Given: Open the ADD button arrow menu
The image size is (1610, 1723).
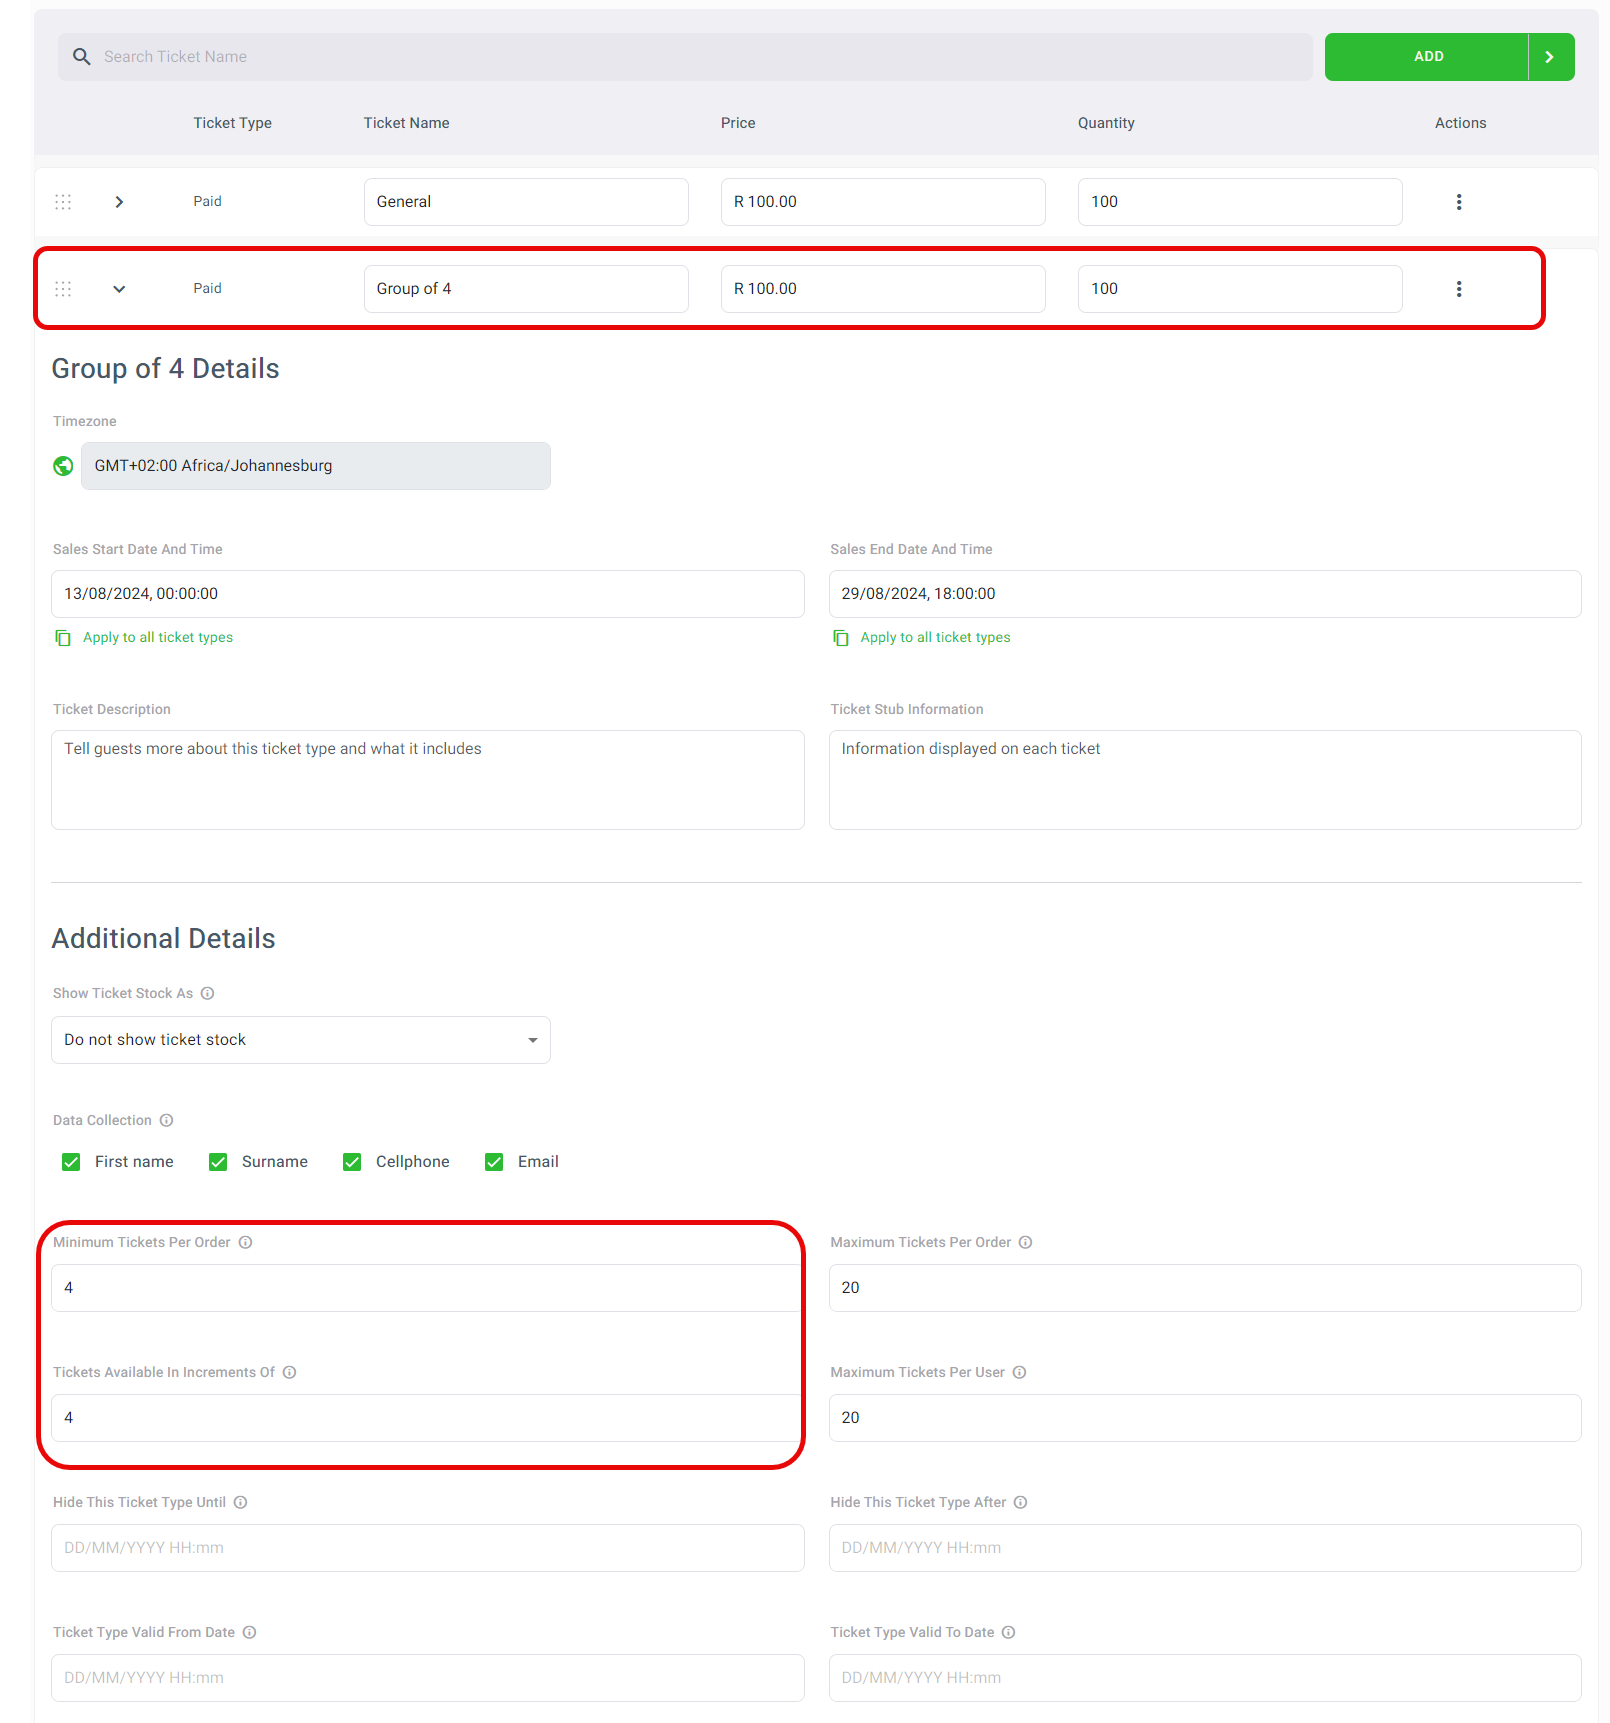Looking at the screenshot, I should (1551, 57).
